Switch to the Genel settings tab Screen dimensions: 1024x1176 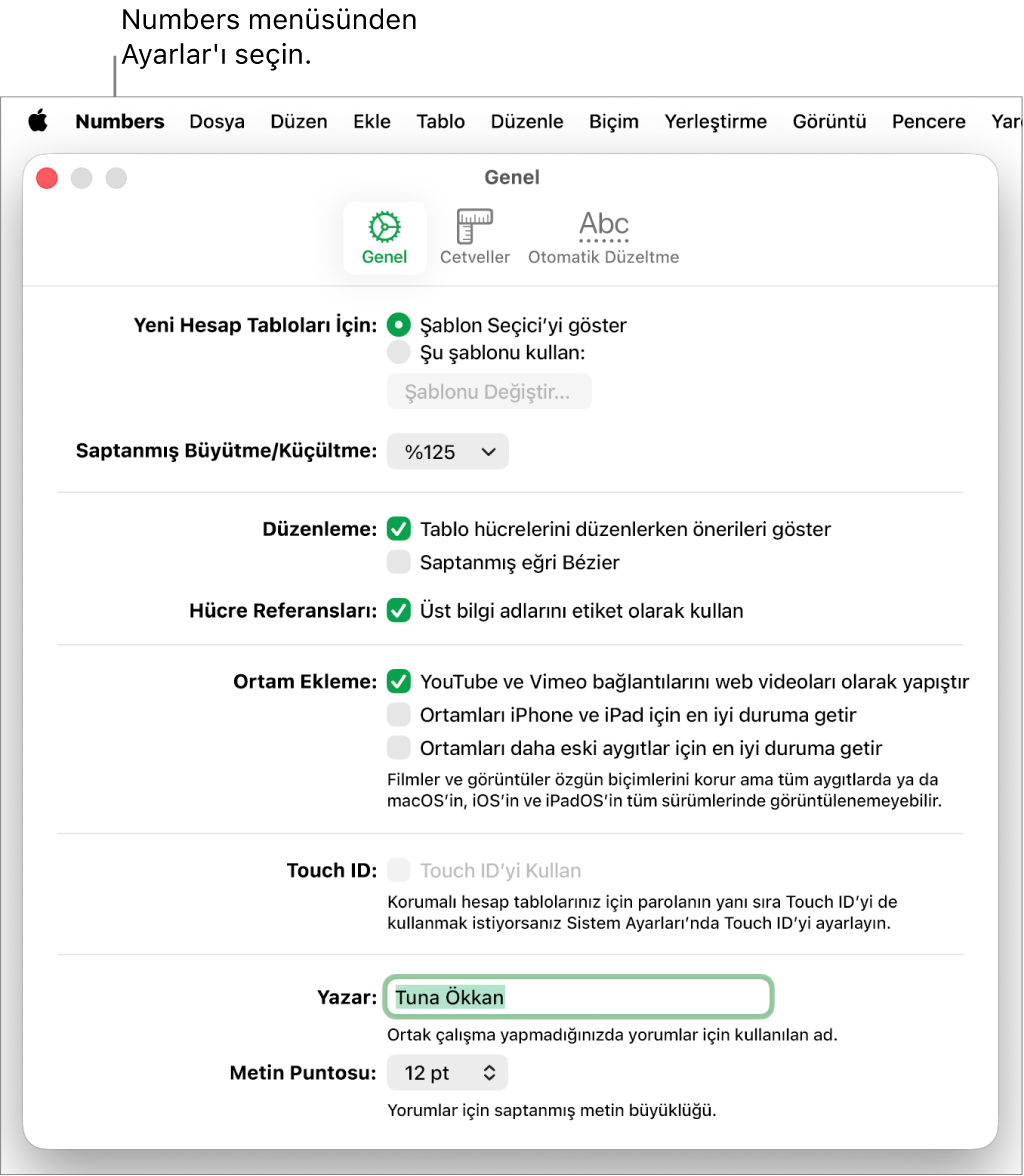(x=385, y=238)
